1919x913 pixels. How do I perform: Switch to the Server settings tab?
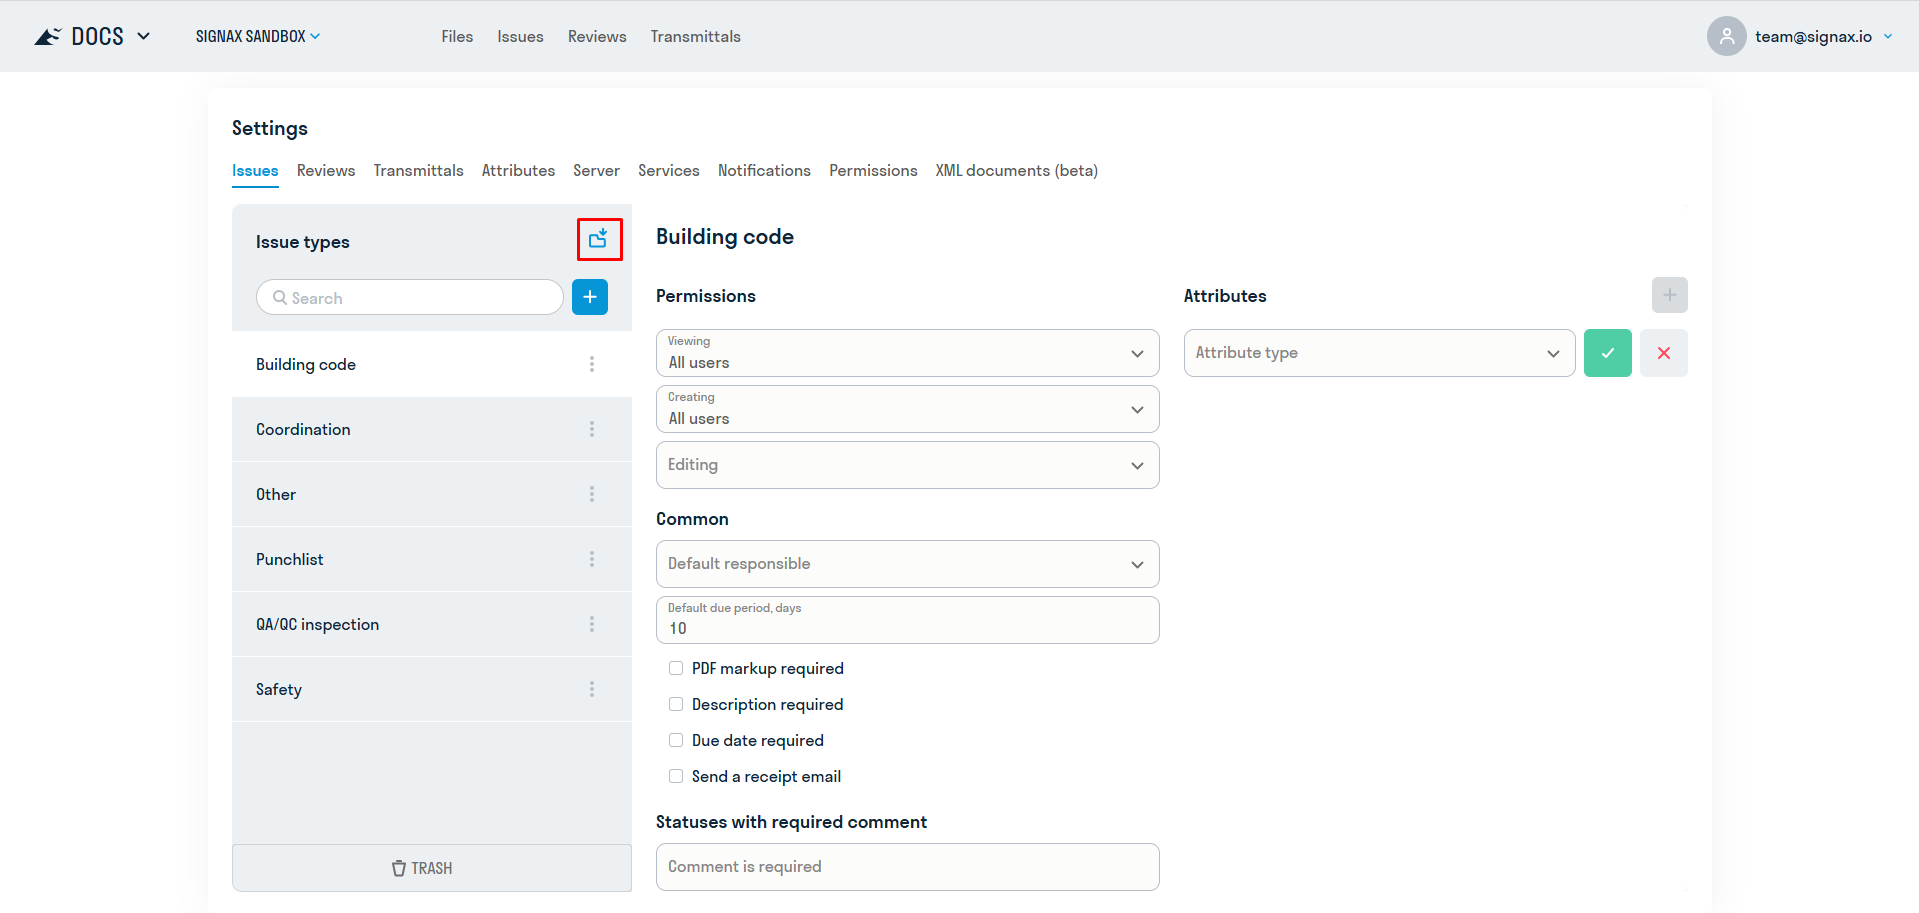click(x=596, y=171)
